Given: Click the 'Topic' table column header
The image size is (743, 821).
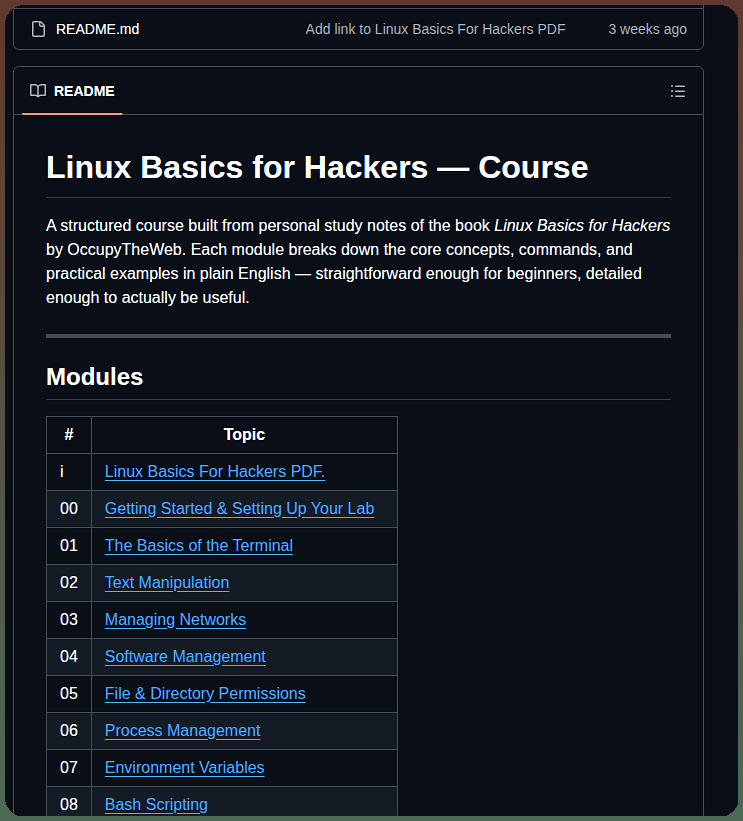Looking at the screenshot, I should pyautogui.click(x=244, y=435).
